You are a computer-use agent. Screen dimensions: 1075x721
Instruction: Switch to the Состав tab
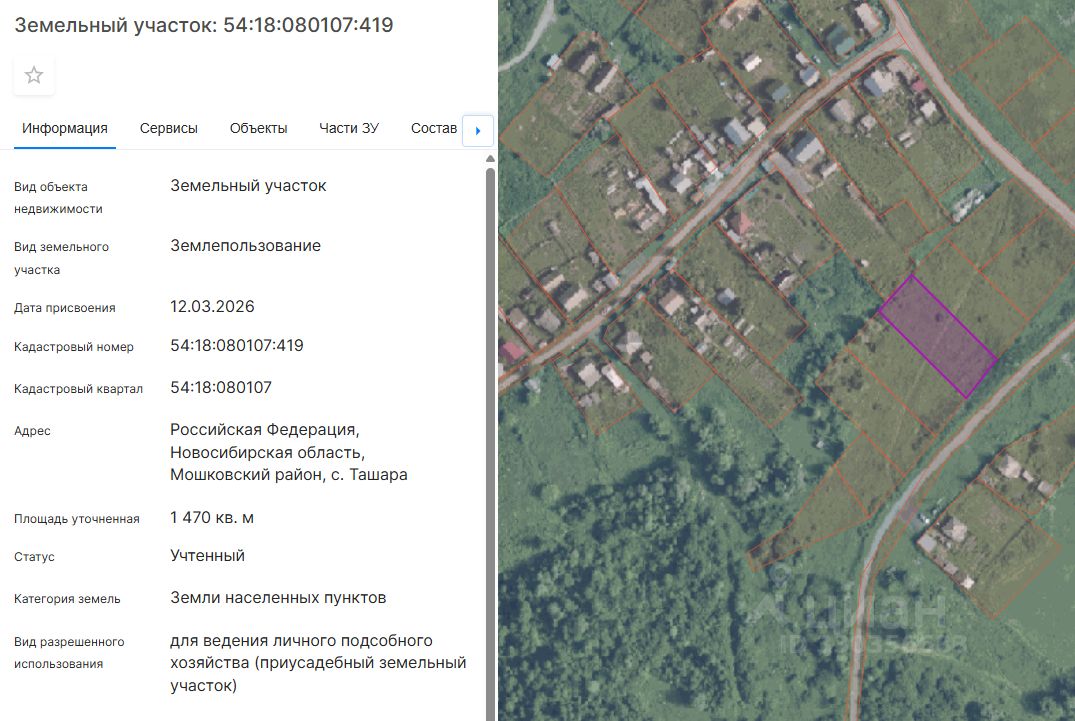433,128
